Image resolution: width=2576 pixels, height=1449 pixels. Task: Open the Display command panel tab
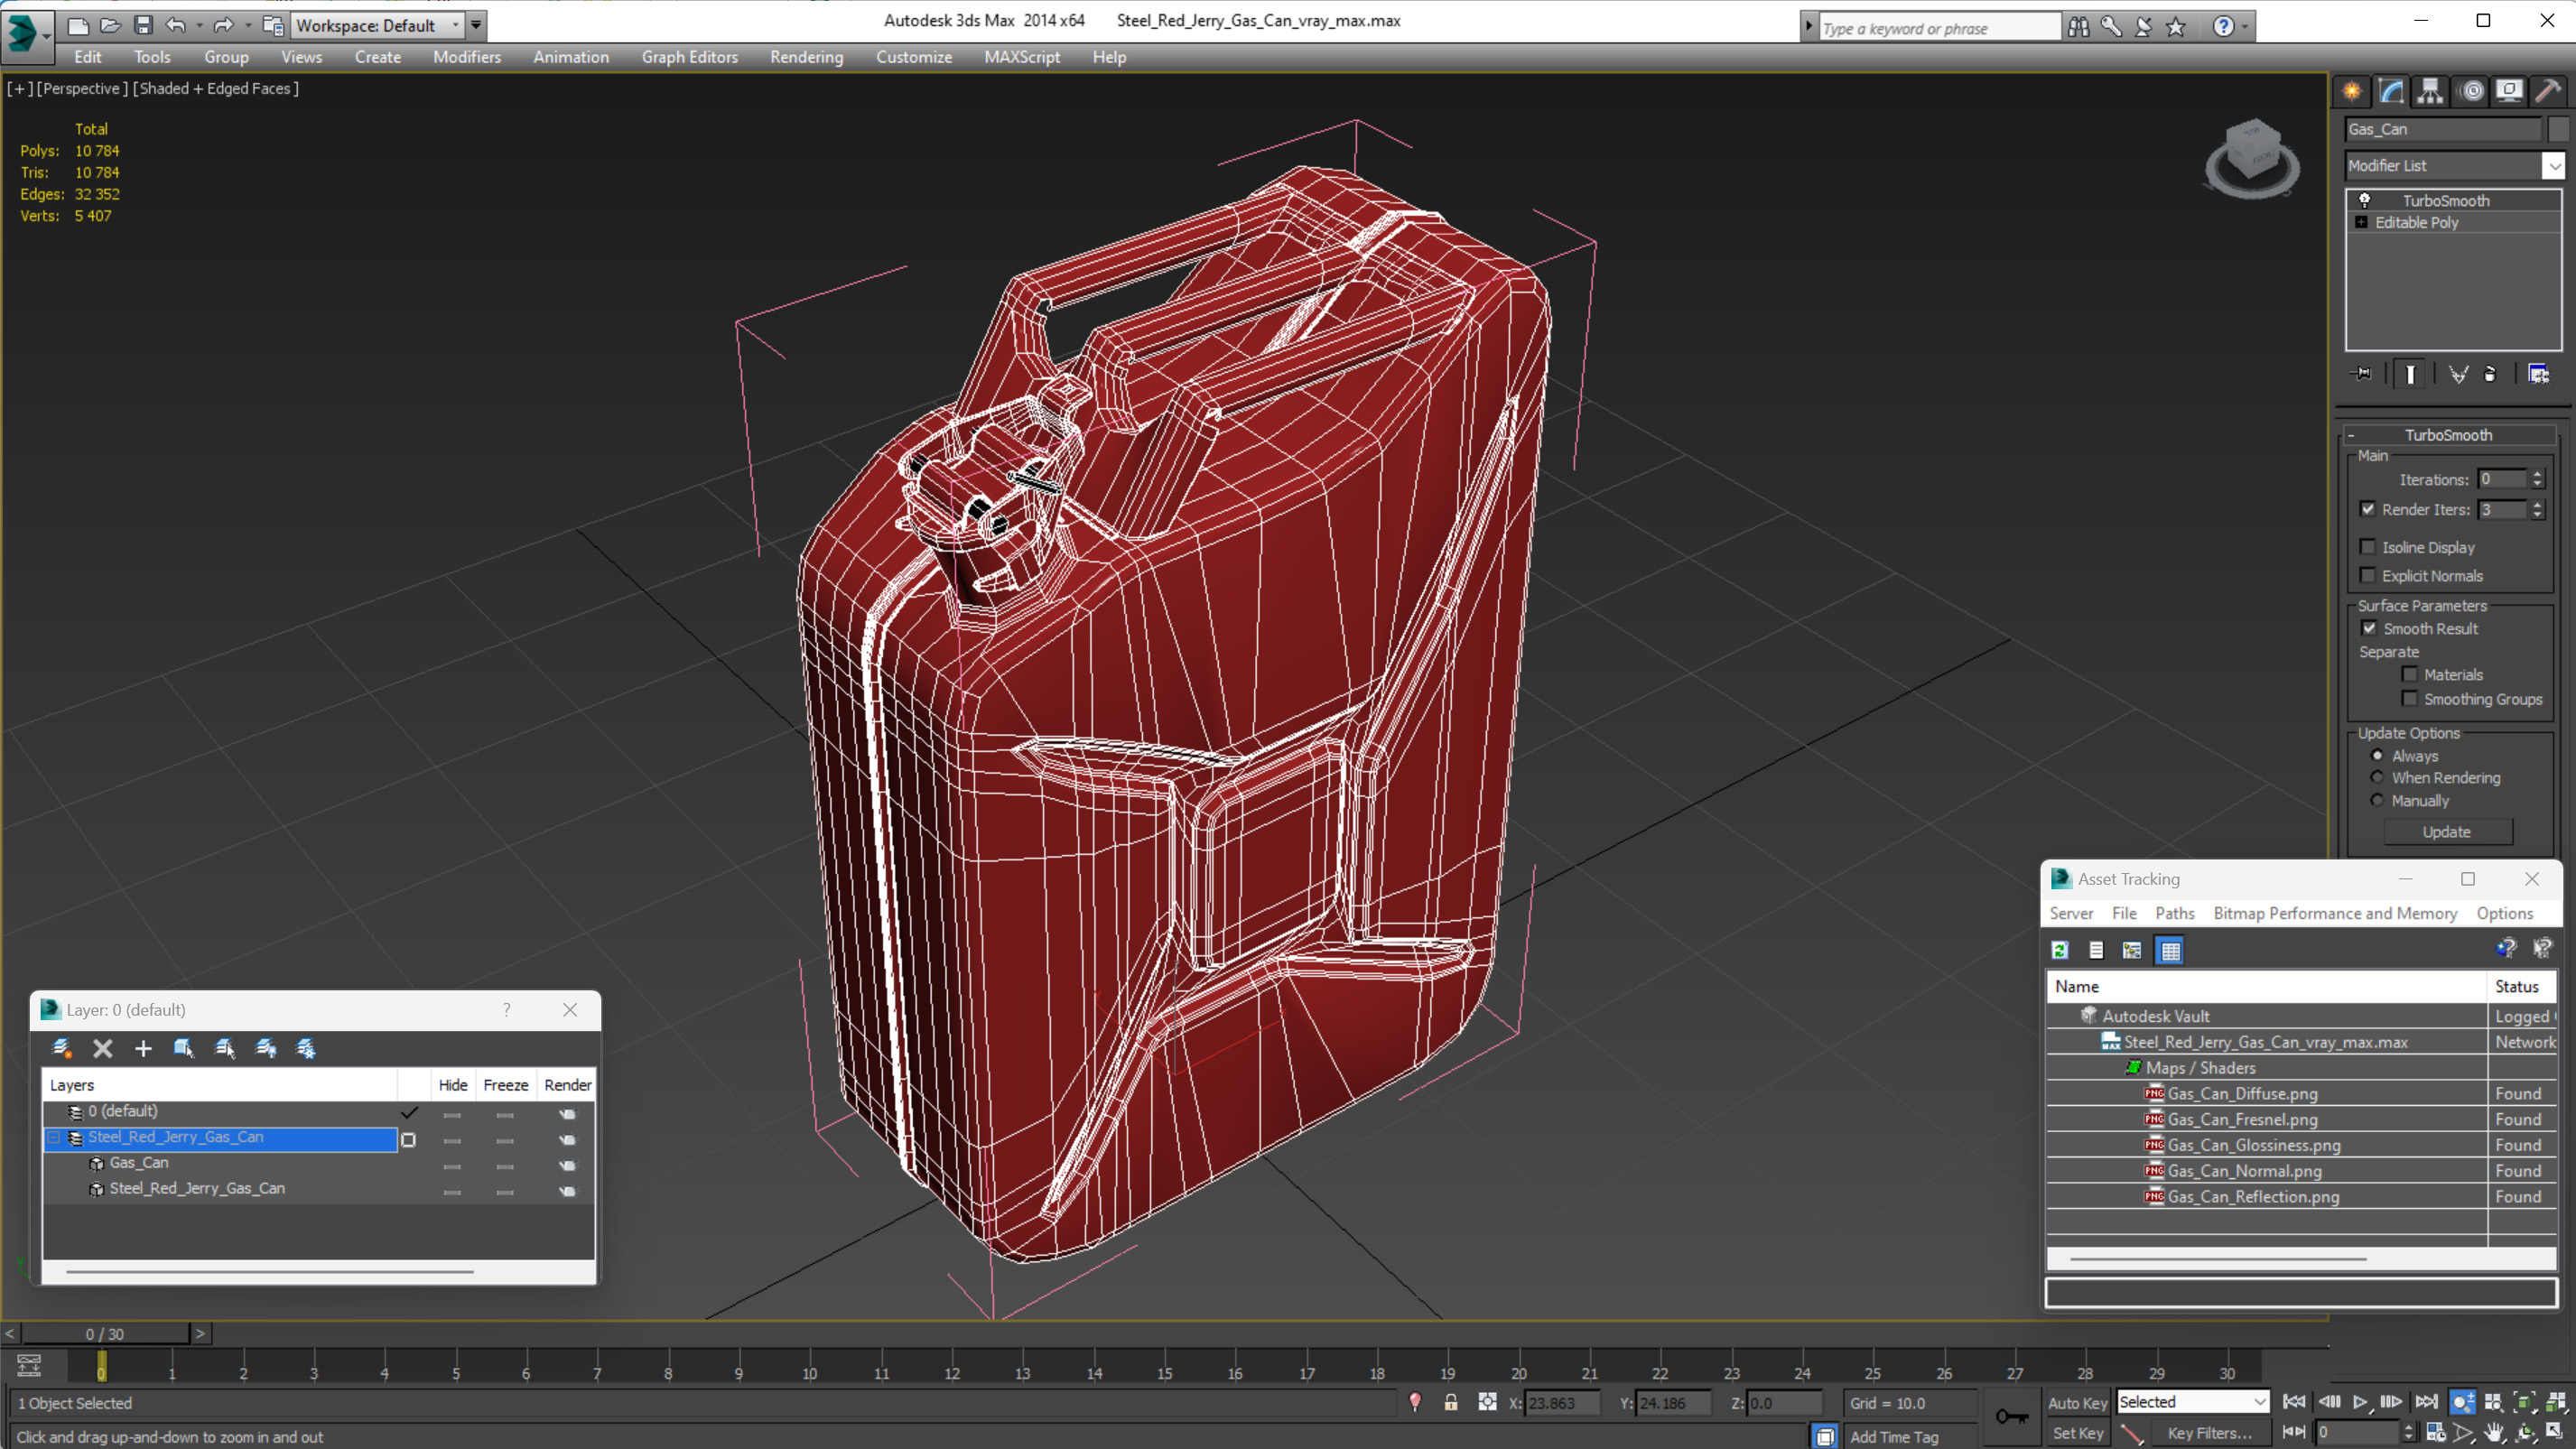pos(2510,92)
